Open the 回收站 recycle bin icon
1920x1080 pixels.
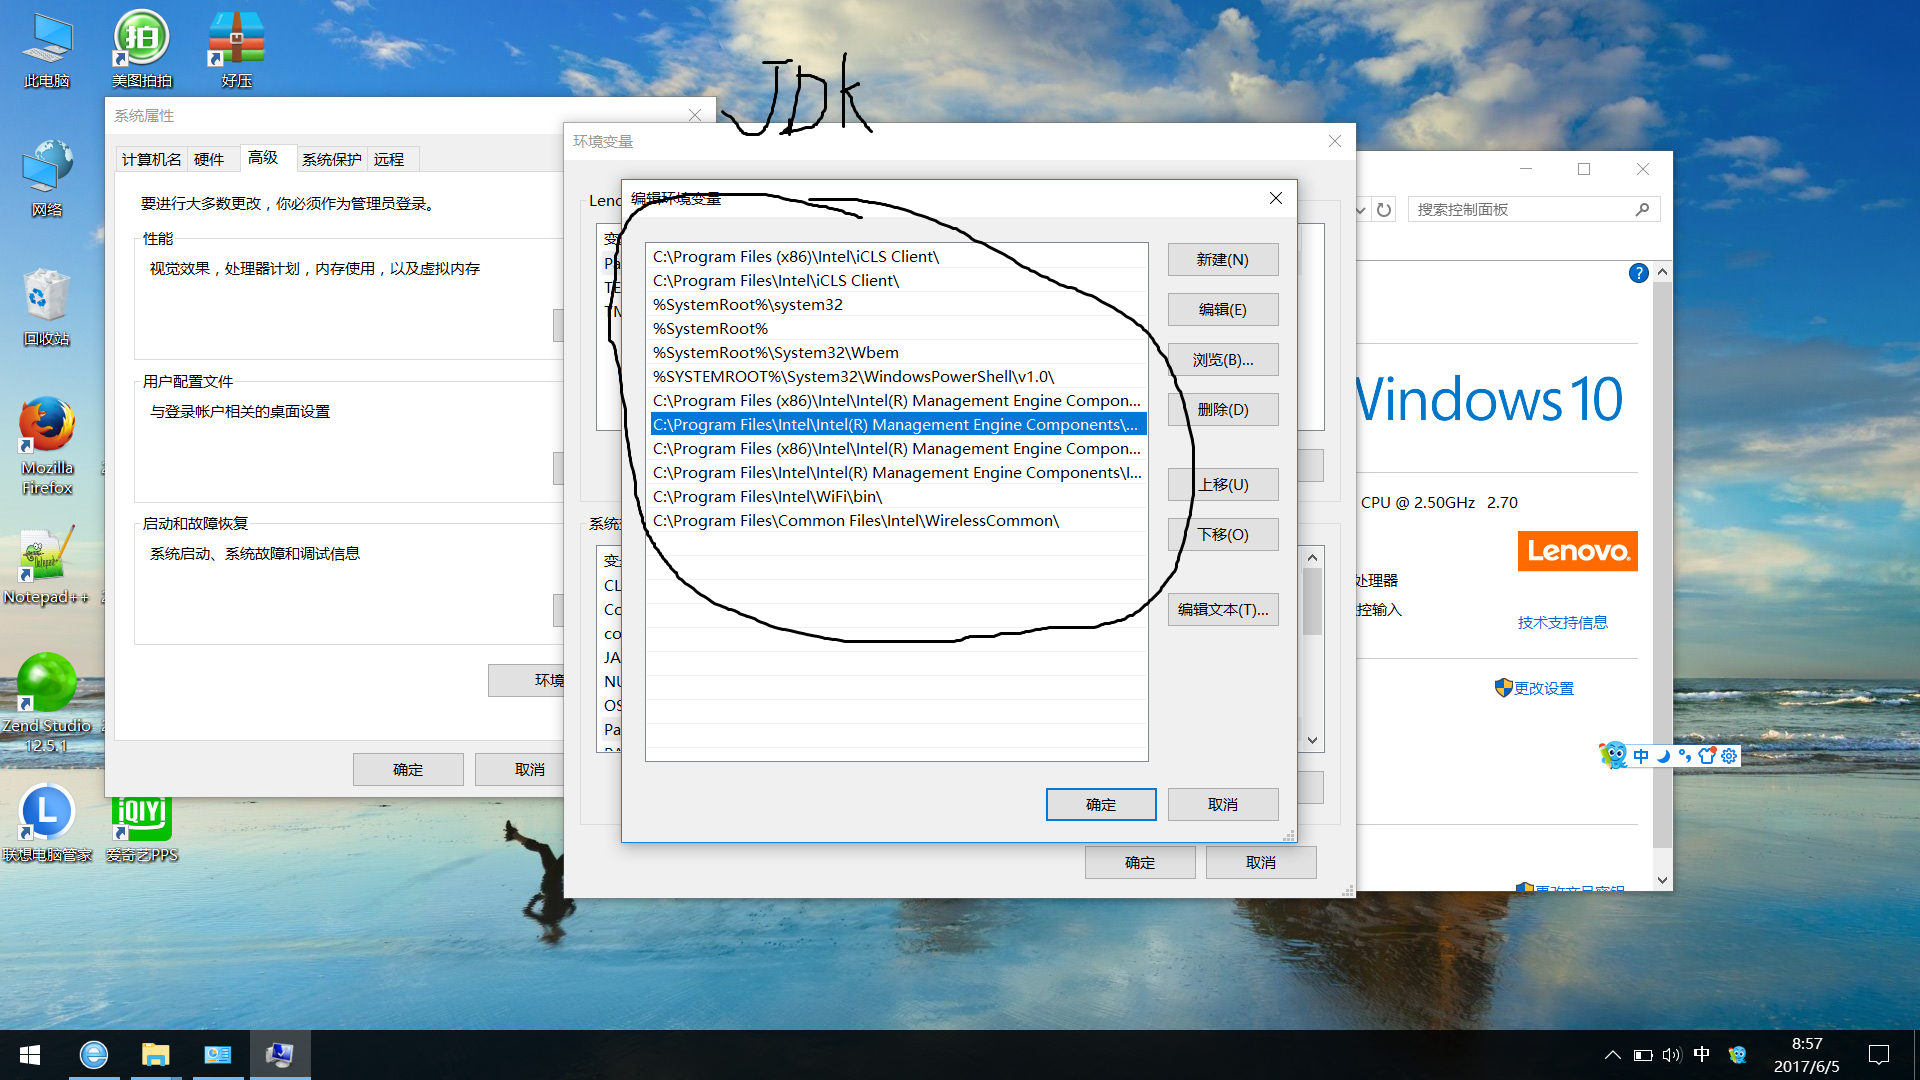[47, 308]
